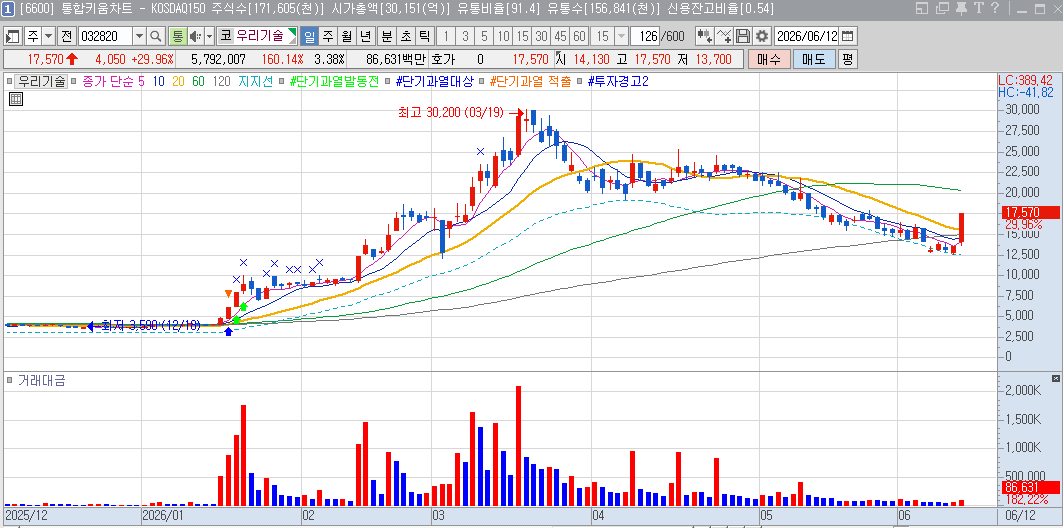Click the date field 2026/06/12
This screenshot has height=528, width=1063.
pyautogui.click(x=807, y=36)
